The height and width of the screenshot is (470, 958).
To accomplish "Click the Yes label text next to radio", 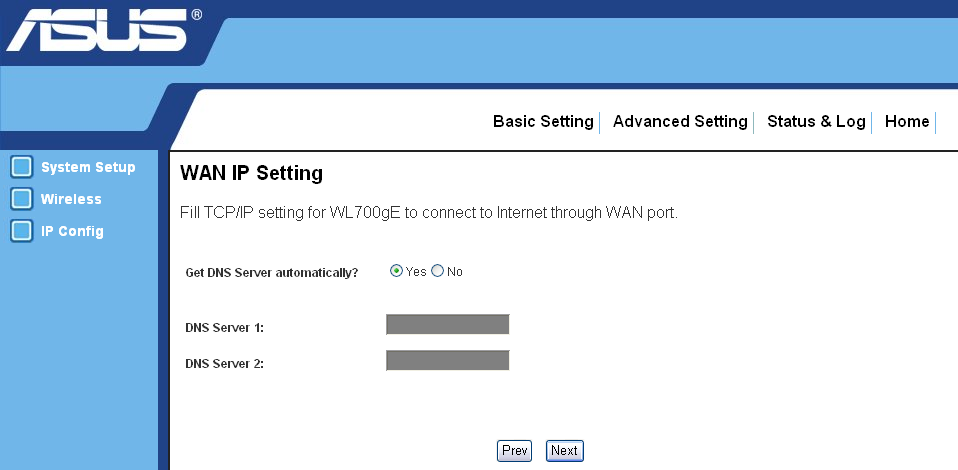I will 416,272.
